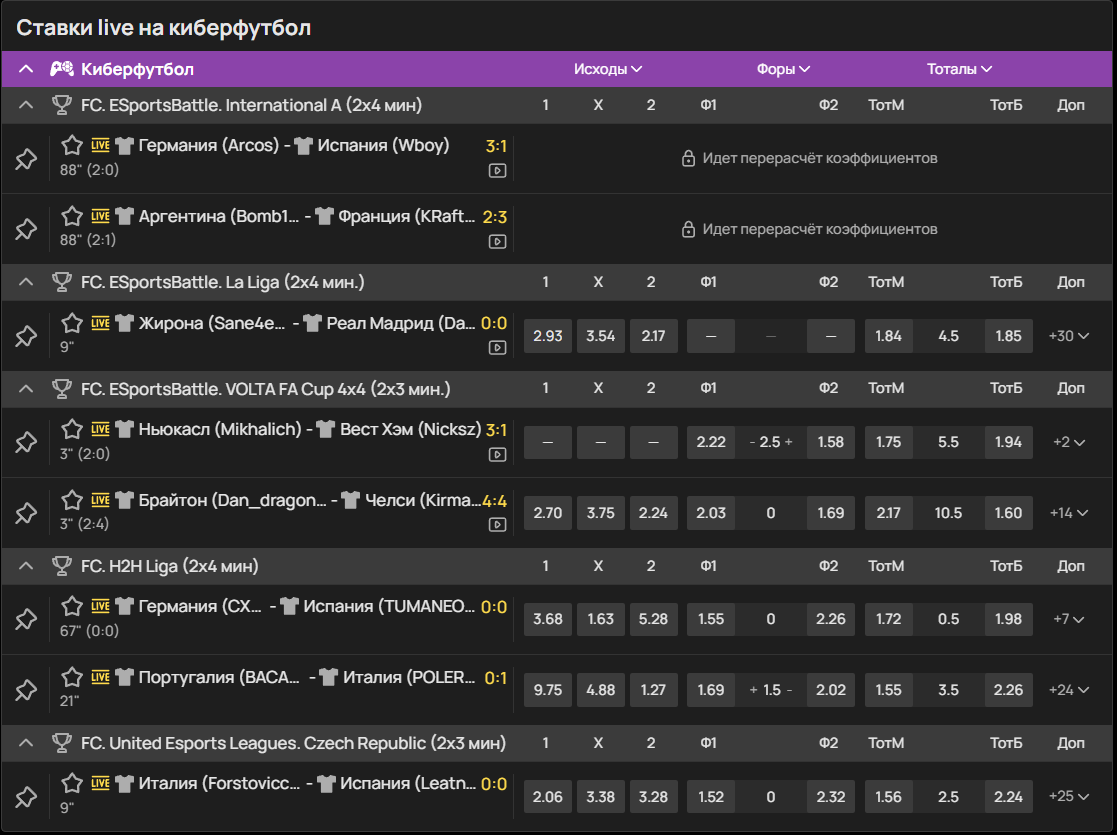Pin the Германия (Arcos) vs Испания (Wboy) match
The image size is (1117, 835).
(x=26, y=159)
